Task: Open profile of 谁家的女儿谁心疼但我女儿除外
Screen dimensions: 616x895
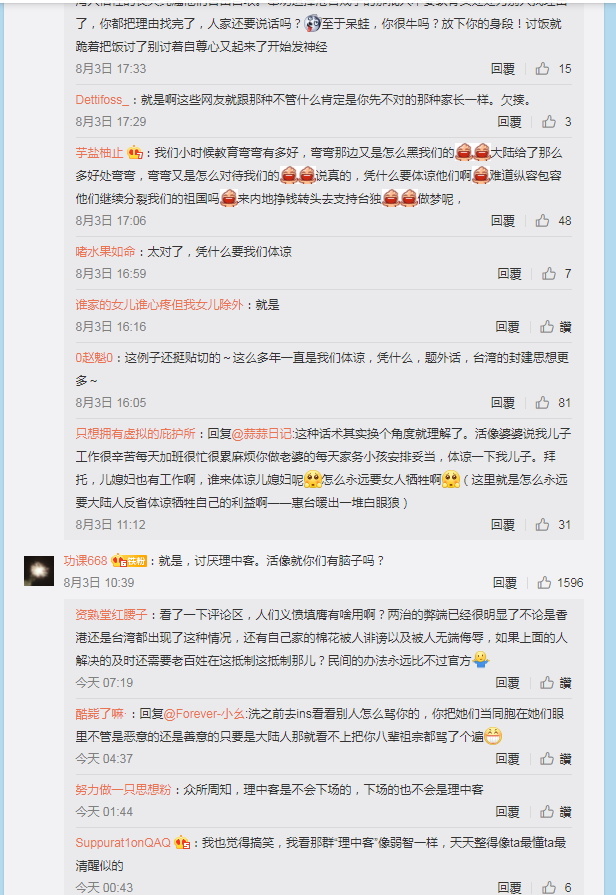Action: [159, 305]
